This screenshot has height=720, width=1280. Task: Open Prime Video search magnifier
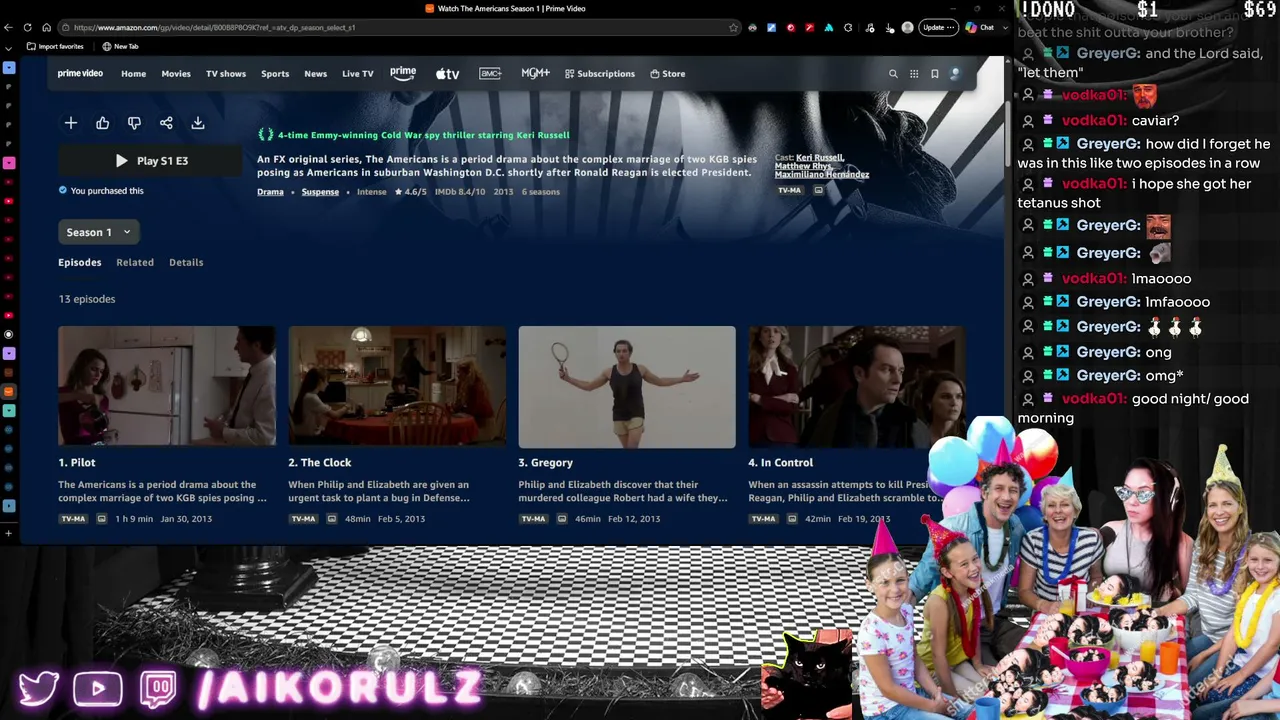[893, 73]
